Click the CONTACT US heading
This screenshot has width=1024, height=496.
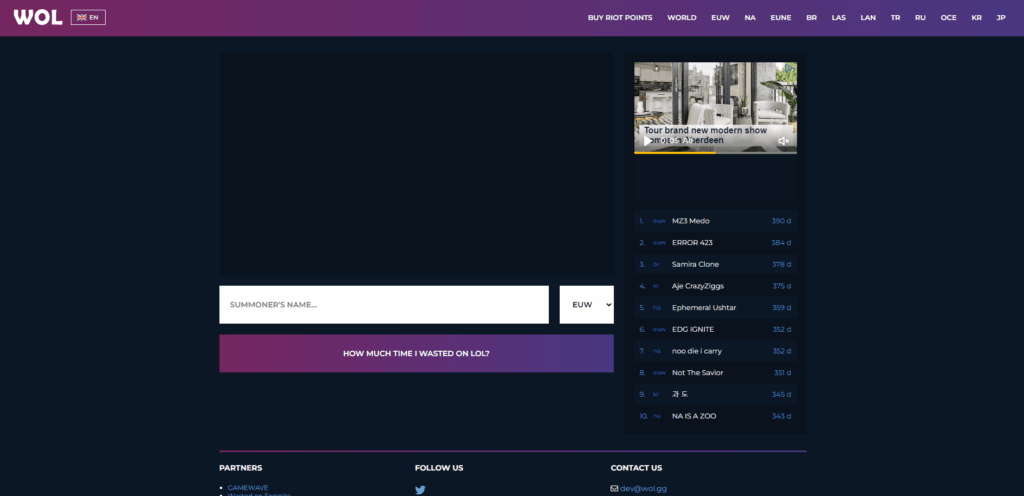tap(636, 468)
